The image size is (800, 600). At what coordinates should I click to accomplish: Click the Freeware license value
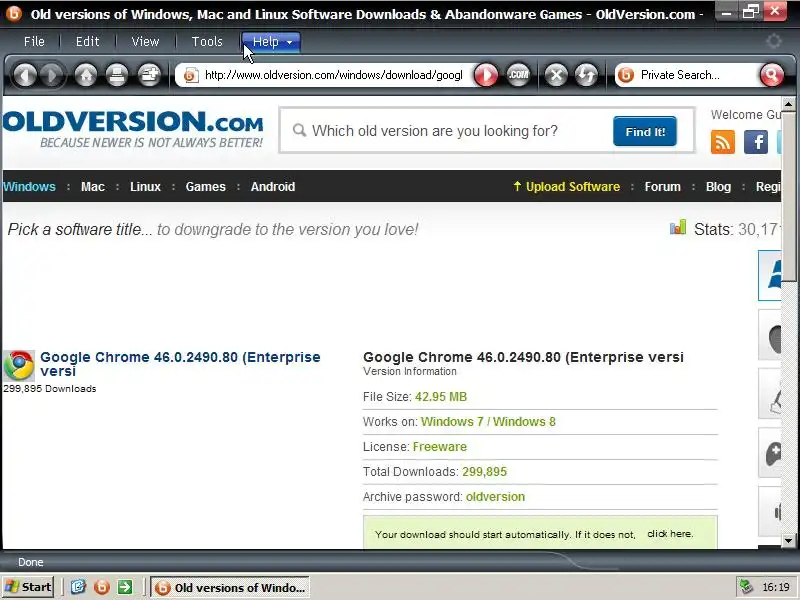click(440, 447)
